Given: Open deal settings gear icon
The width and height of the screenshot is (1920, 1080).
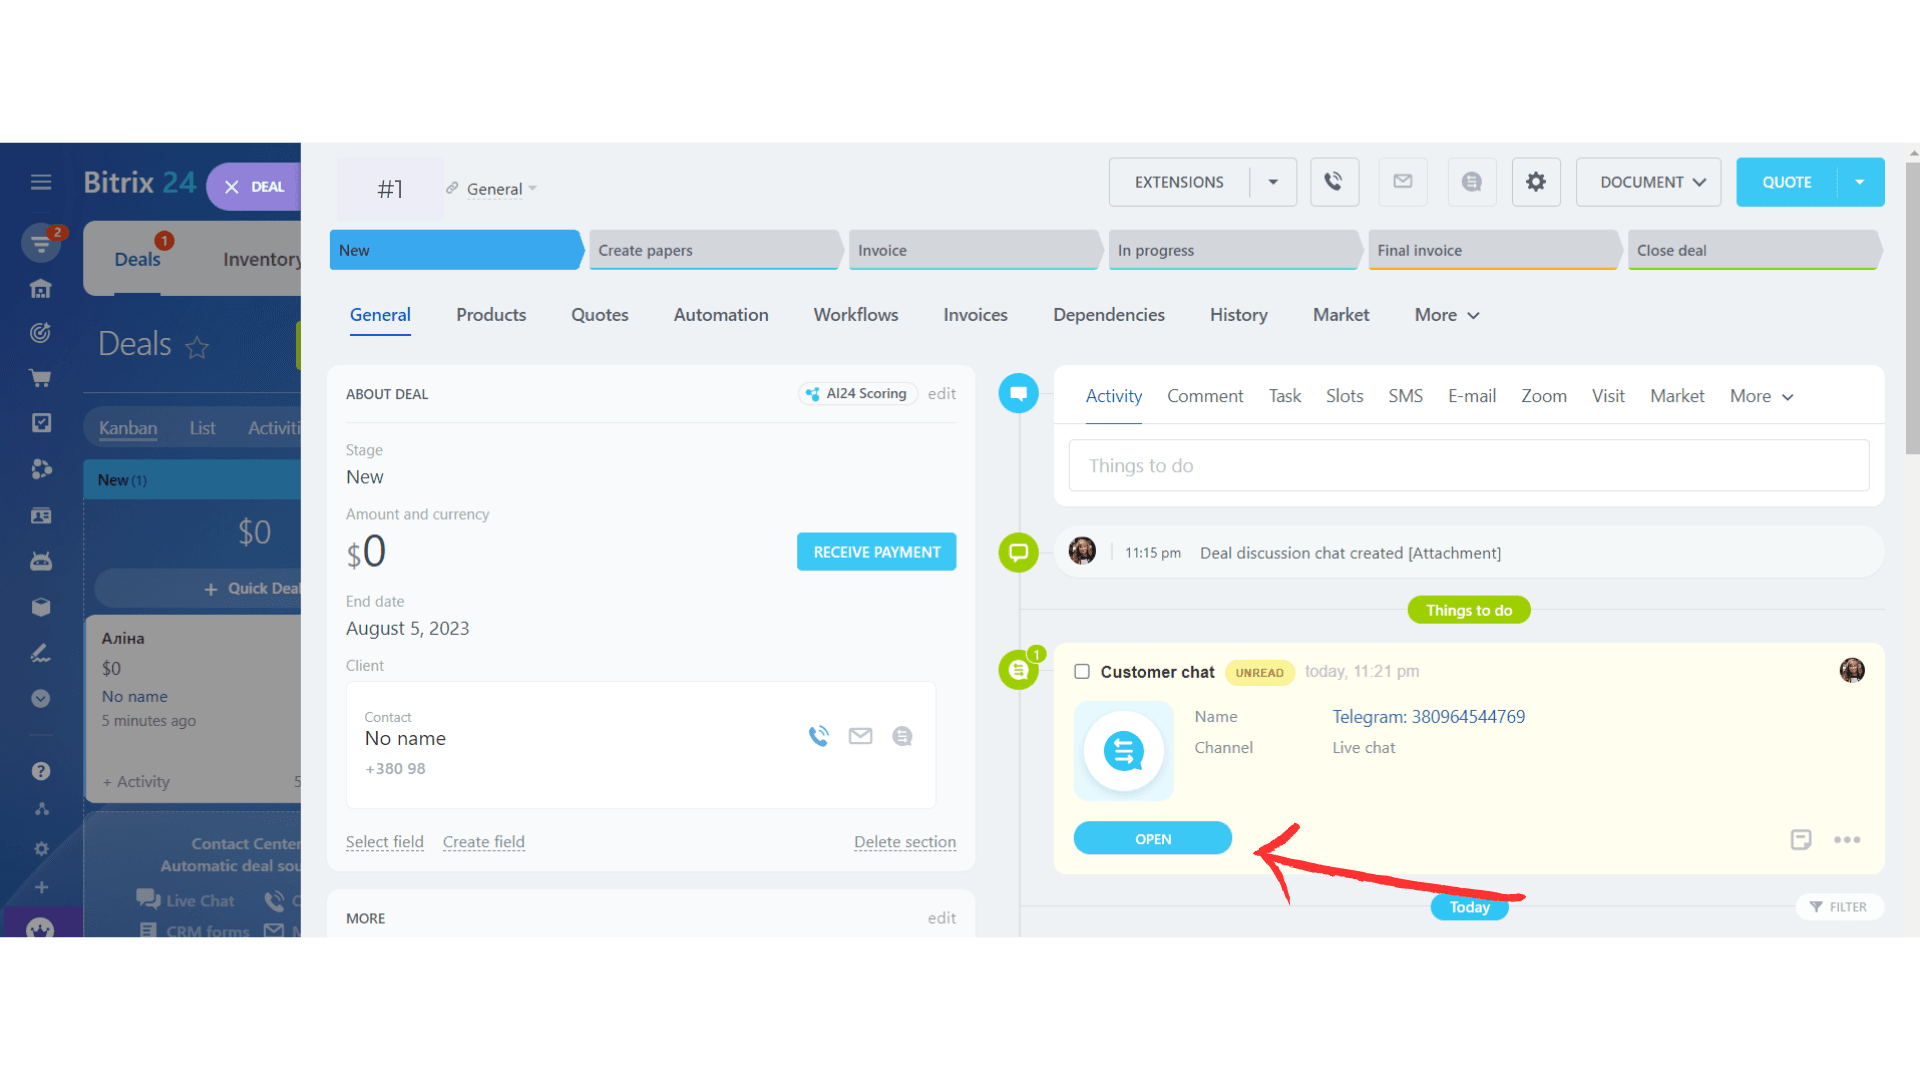Looking at the screenshot, I should [x=1536, y=182].
